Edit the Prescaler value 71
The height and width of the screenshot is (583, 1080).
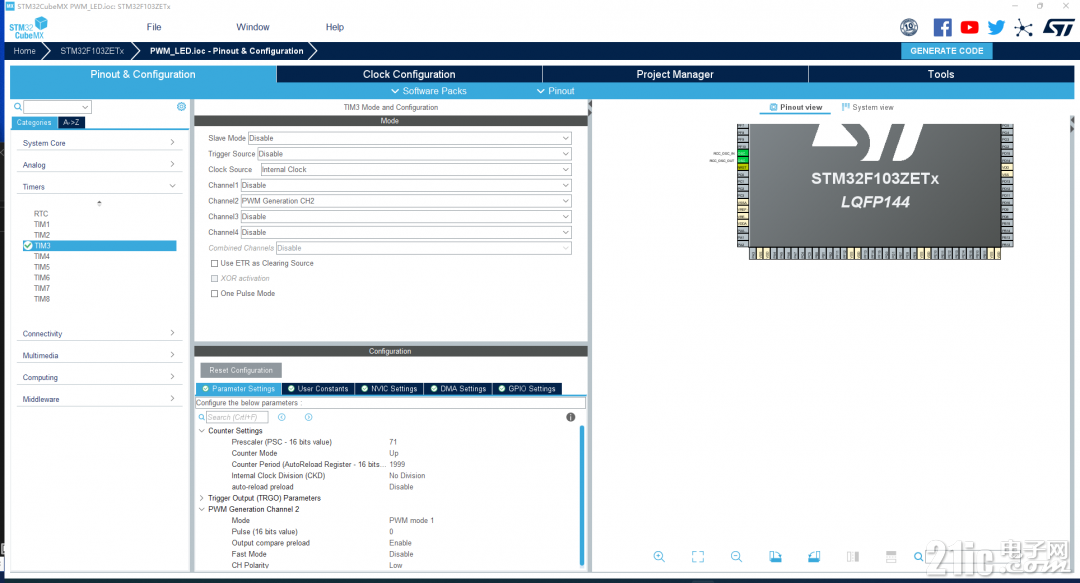click(393, 442)
